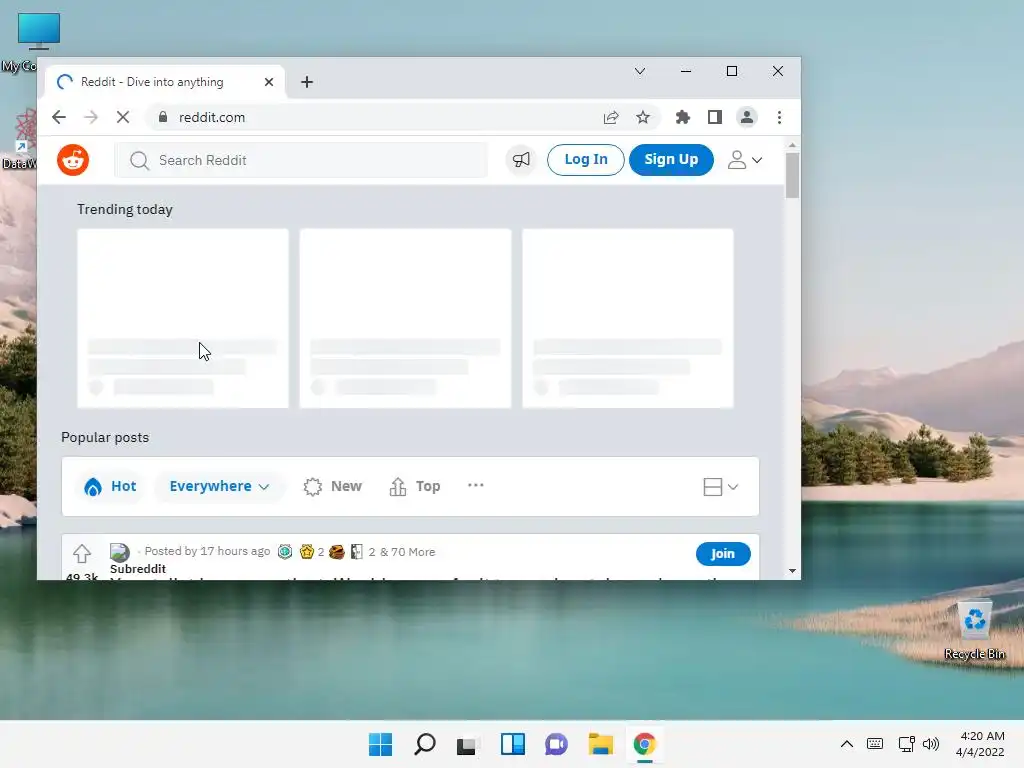
Task: Open Reddit user menu dropdown
Action: tap(745, 160)
